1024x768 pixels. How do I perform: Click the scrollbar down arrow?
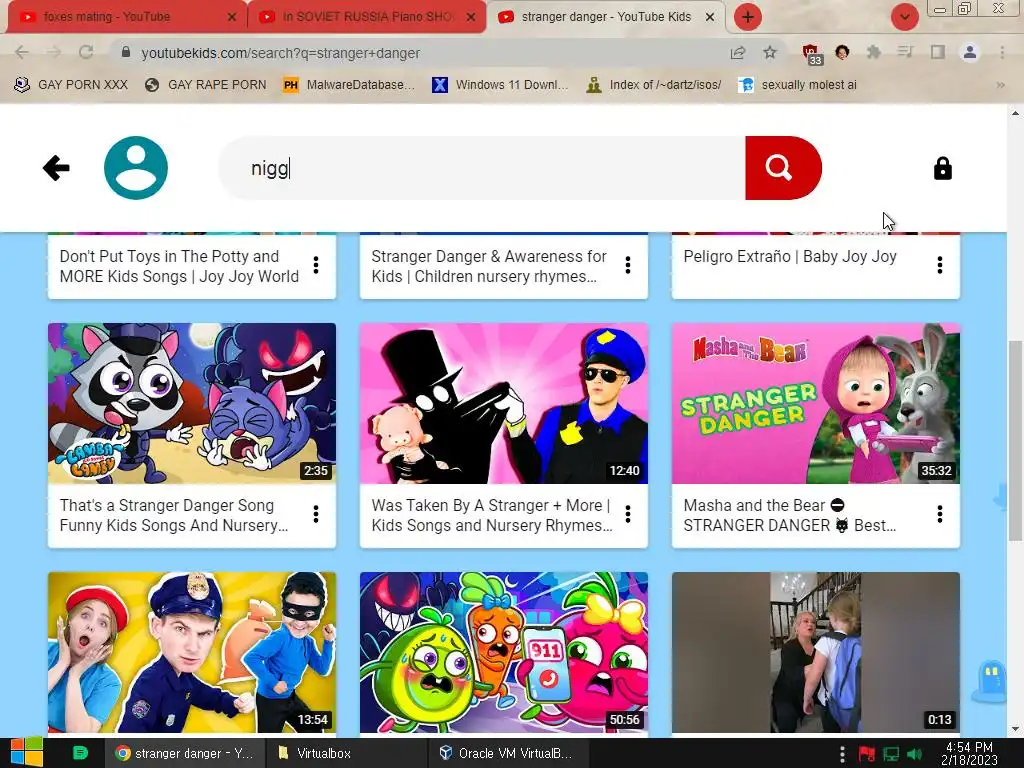(1015, 729)
